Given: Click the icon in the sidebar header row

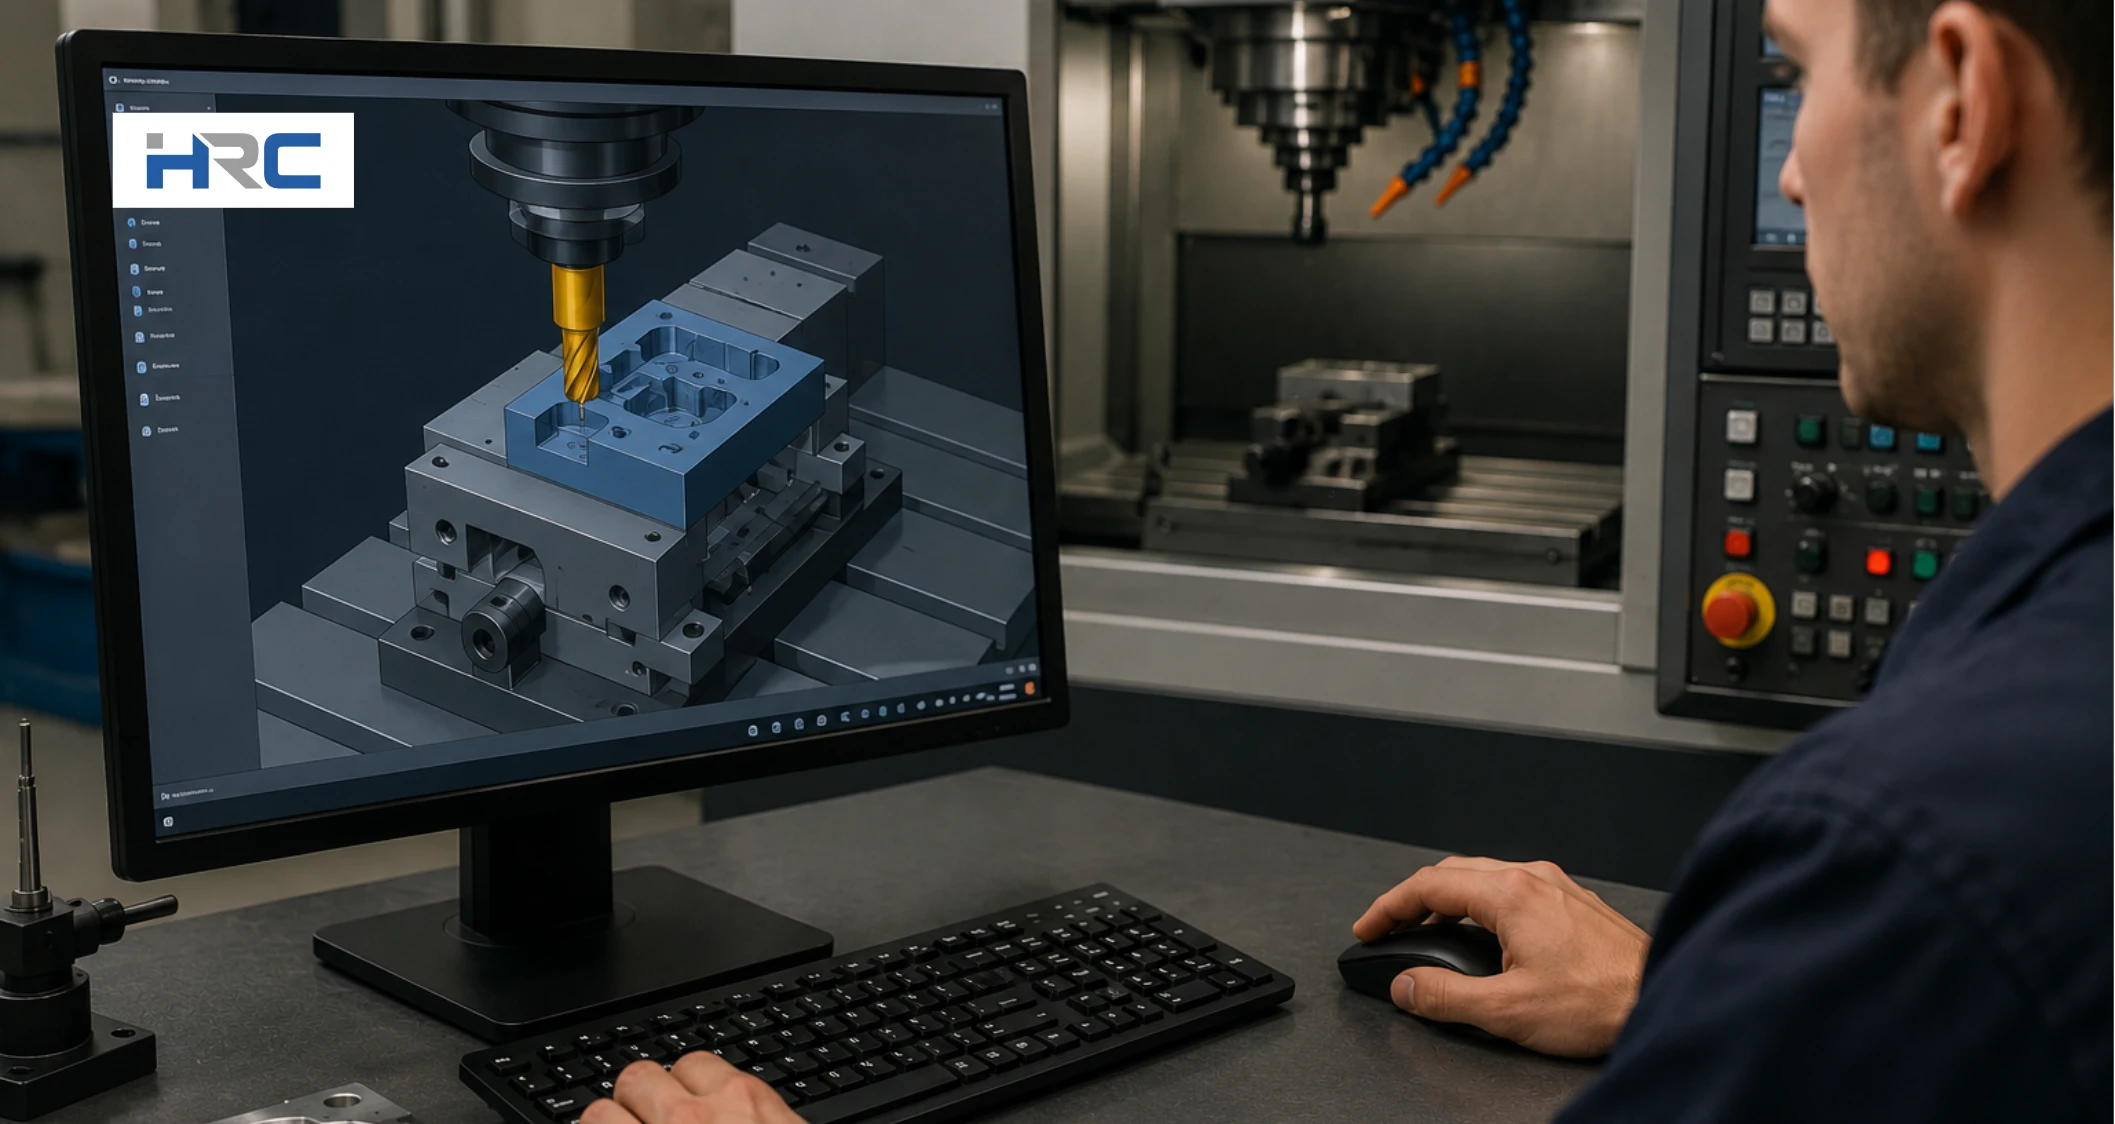Looking at the screenshot, I should tap(120, 107).
